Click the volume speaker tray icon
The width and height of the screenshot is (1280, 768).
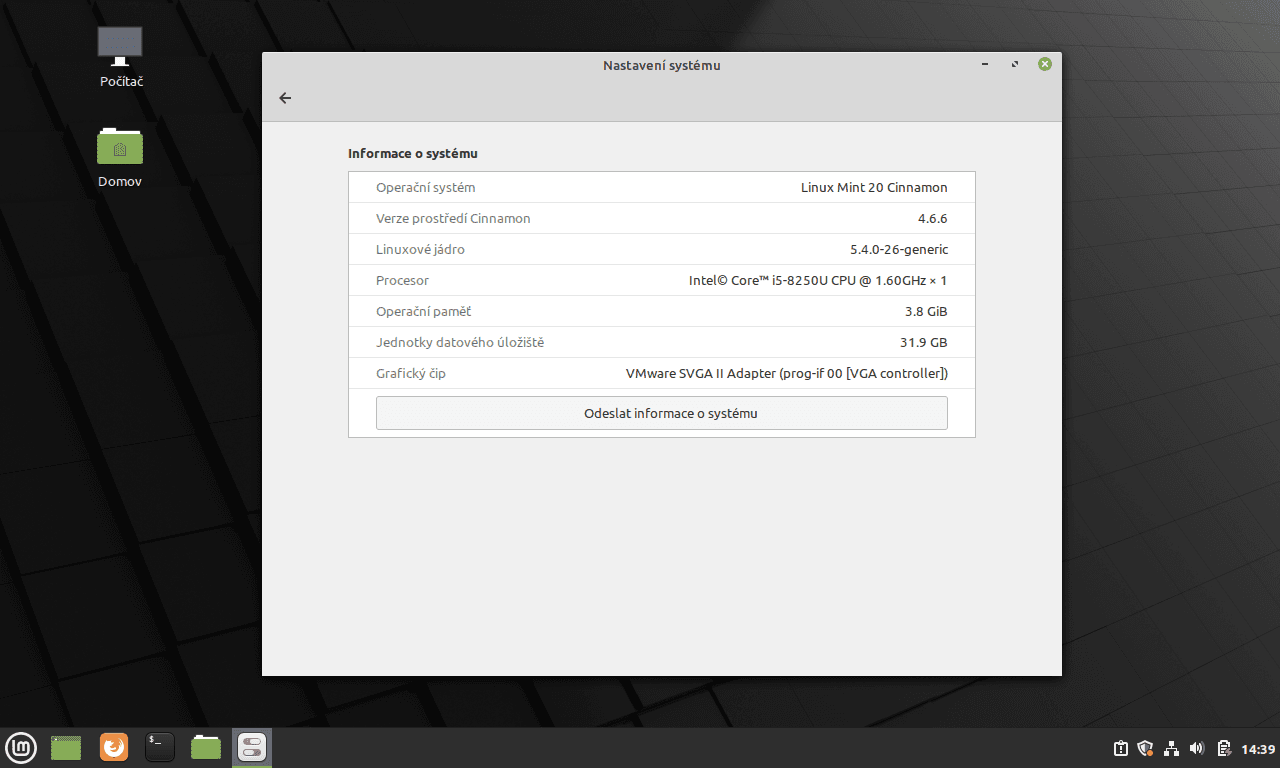click(x=1196, y=747)
